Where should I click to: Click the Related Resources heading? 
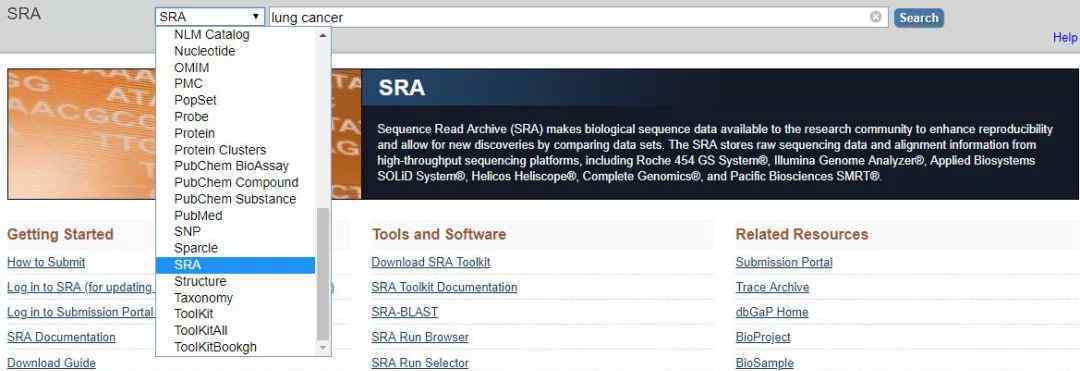[802, 235]
